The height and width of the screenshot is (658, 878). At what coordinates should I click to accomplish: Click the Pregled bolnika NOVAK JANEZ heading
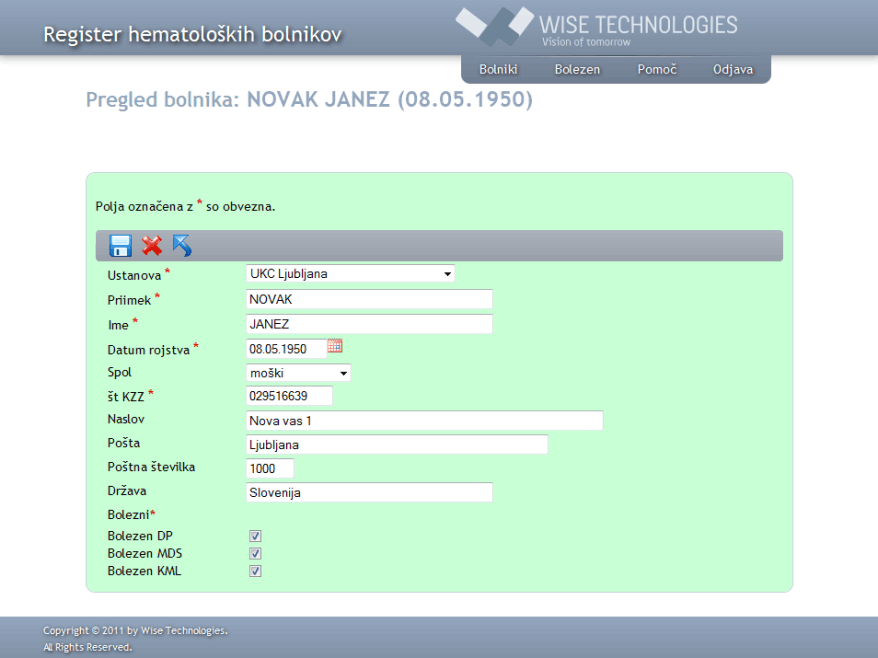(x=309, y=100)
